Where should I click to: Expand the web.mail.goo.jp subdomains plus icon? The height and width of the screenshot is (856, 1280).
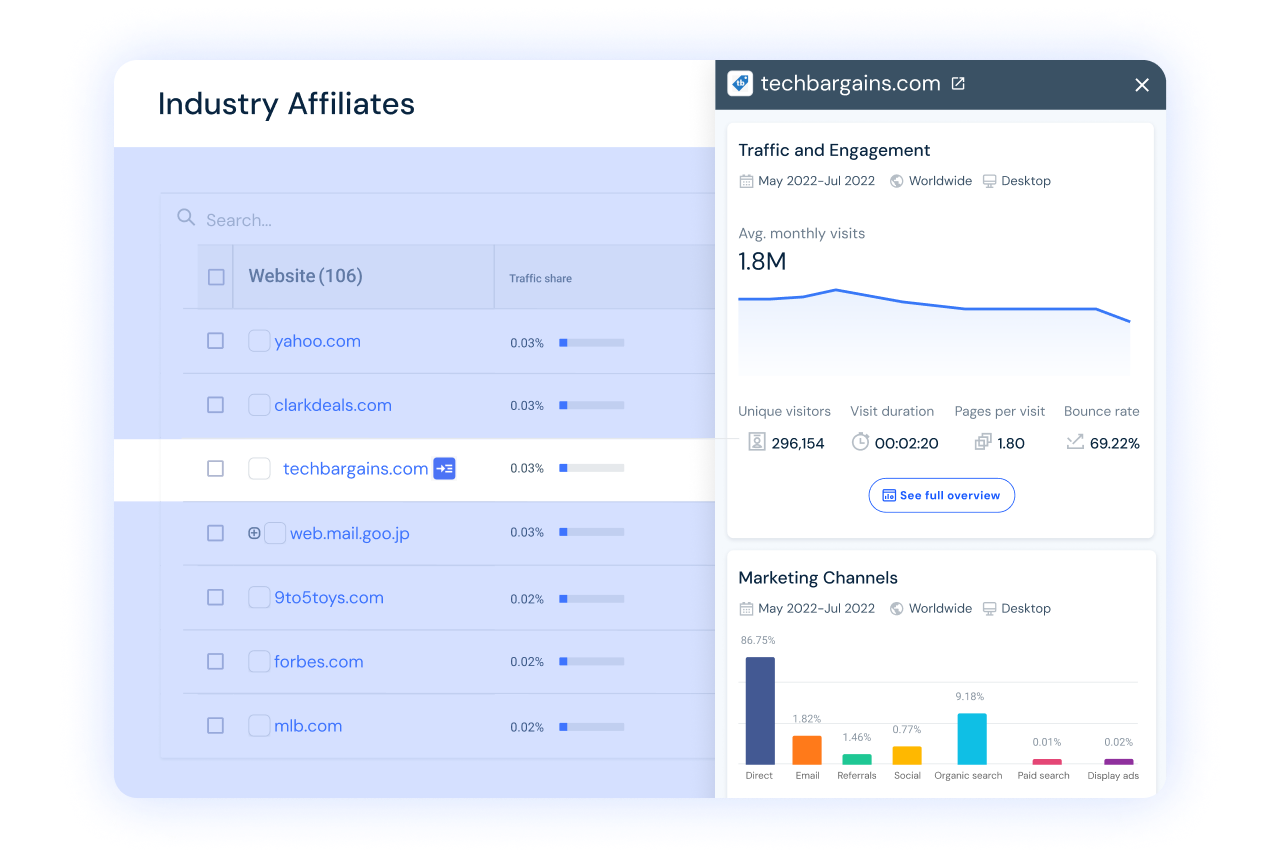click(x=254, y=533)
